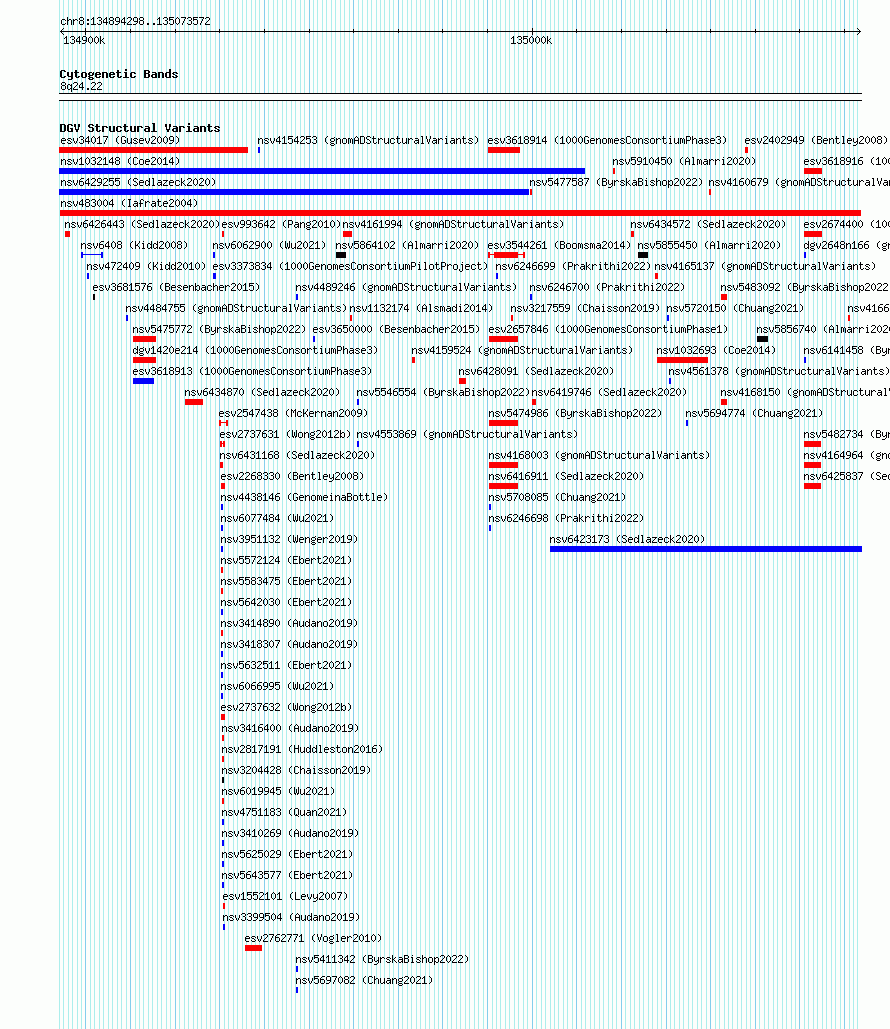Viewport: 890px width, 1029px height.
Task: Select nsv5708085 (Chuang2021) label
Action: [557, 497]
